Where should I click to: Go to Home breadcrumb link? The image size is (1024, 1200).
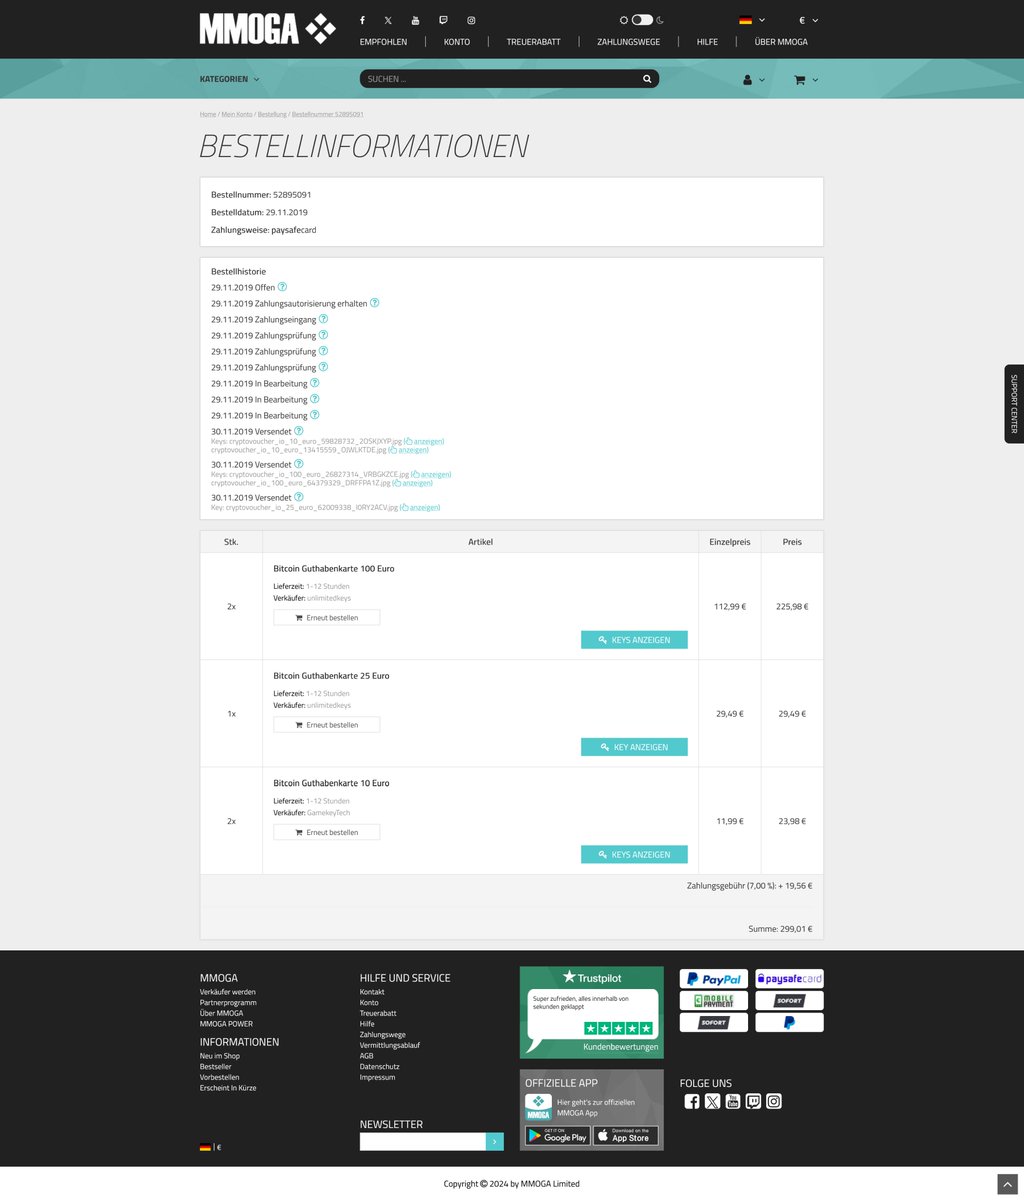point(208,114)
